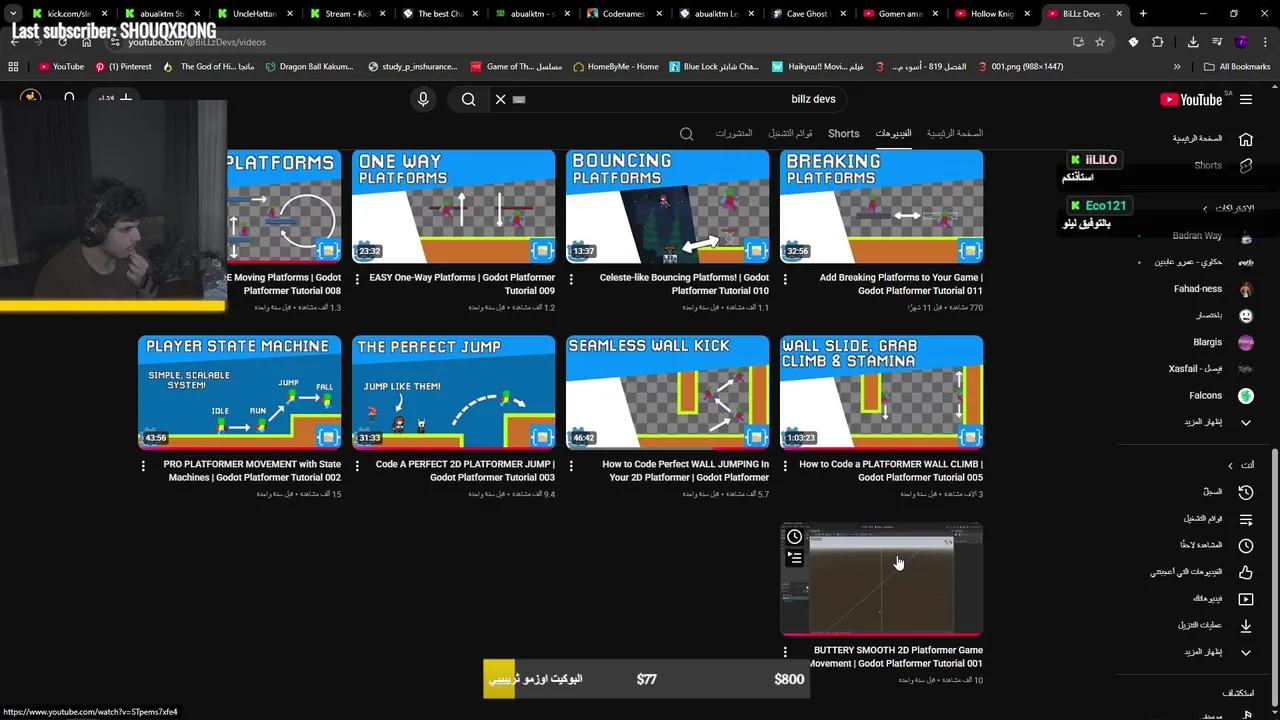This screenshot has width=1280, height=720.
Task: Open Your videos (فيديوهاتك) icon in sidebar
Action: (x=1246, y=599)
